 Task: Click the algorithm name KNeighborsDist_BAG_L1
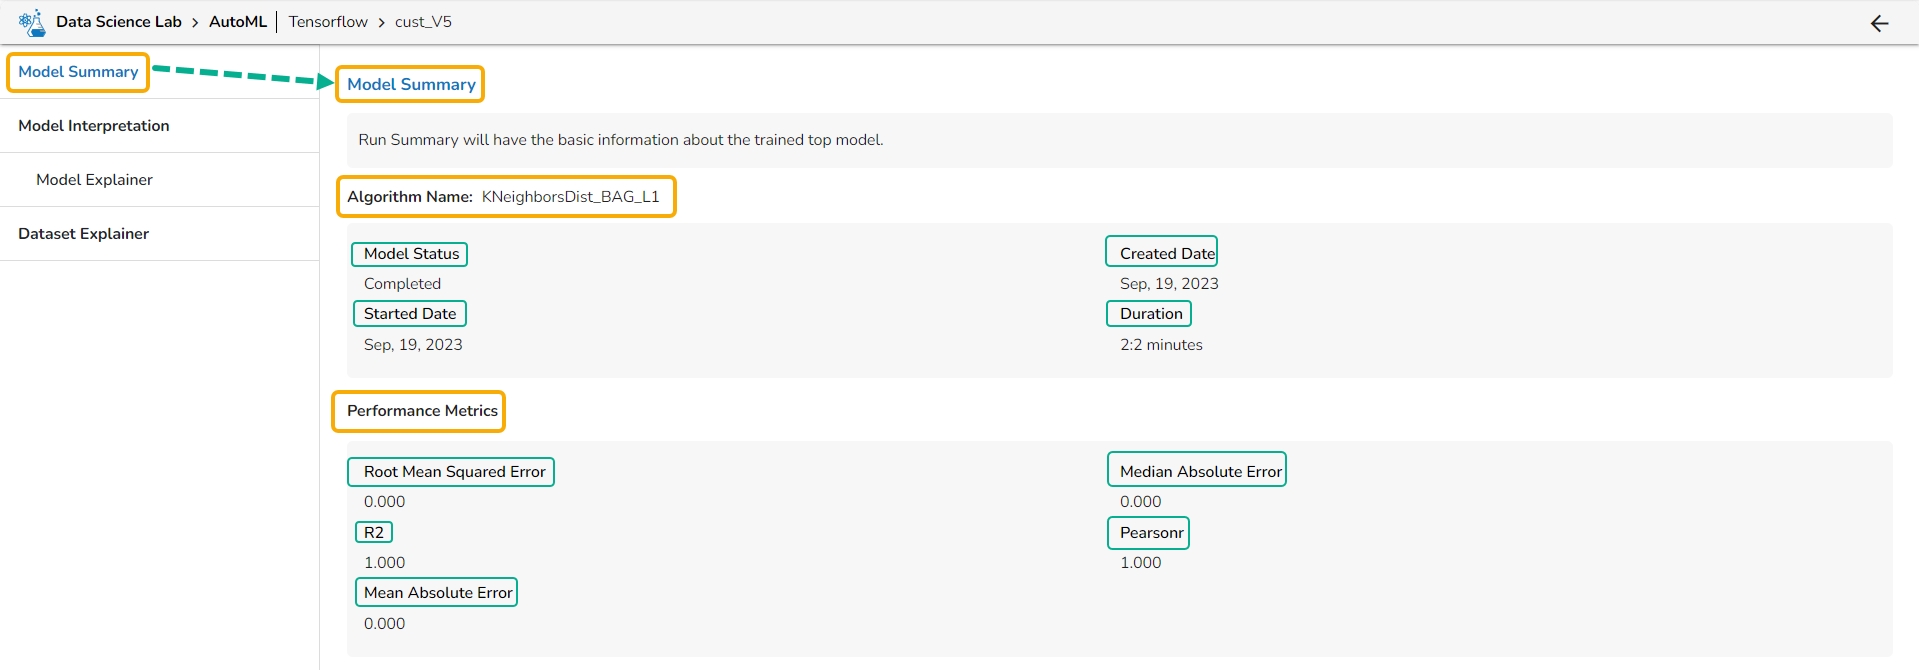570,197
